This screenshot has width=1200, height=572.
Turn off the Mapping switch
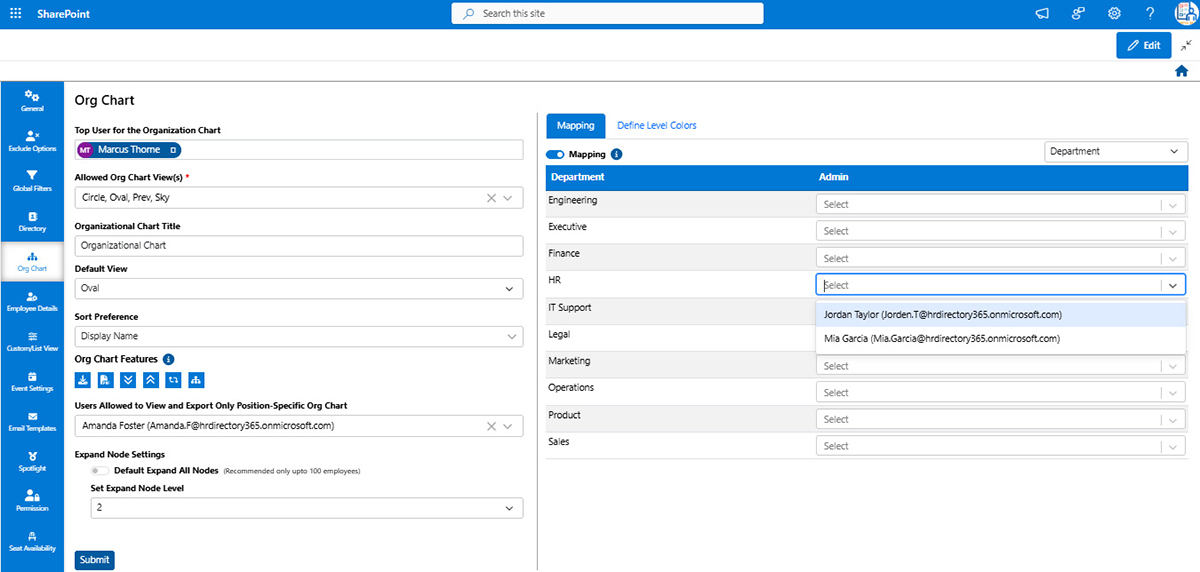555,154
